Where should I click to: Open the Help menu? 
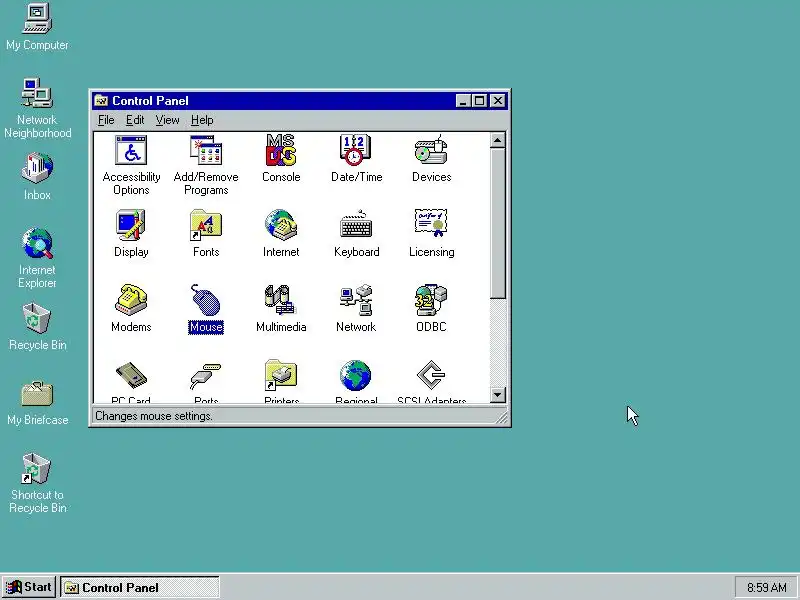tap(202, 120)
